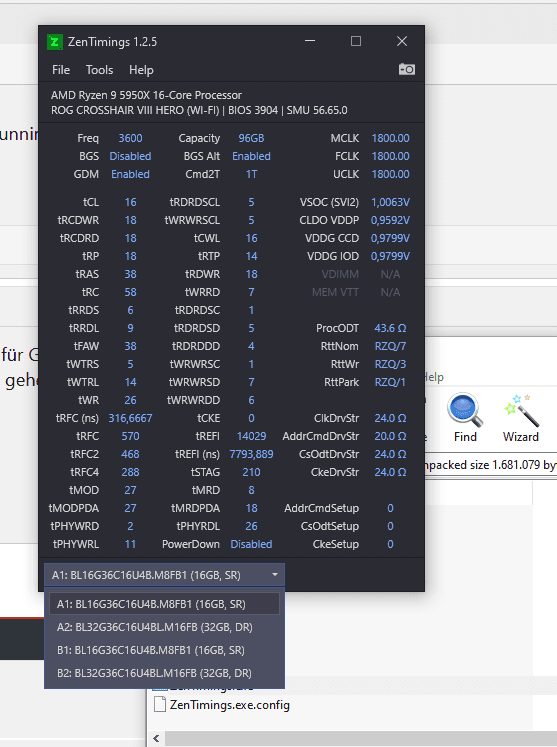Click the BGS value Disabled
This screenshot has height=747, width=557.
pyautogui.click(x=130, y=156)
